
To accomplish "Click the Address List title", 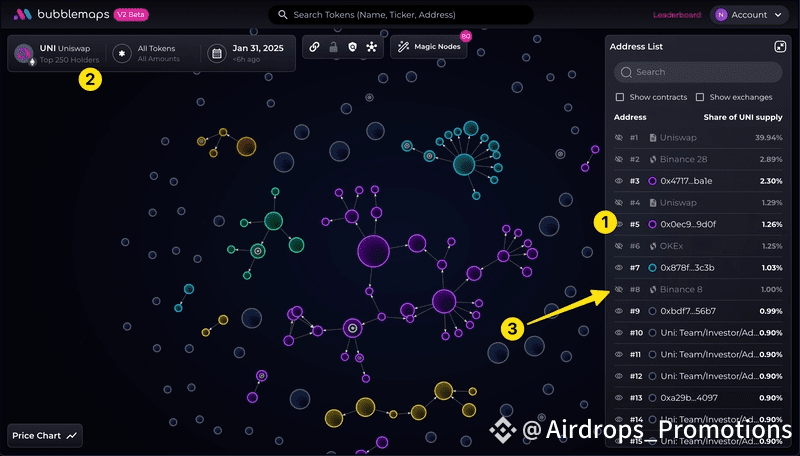I will coord(636,46).
